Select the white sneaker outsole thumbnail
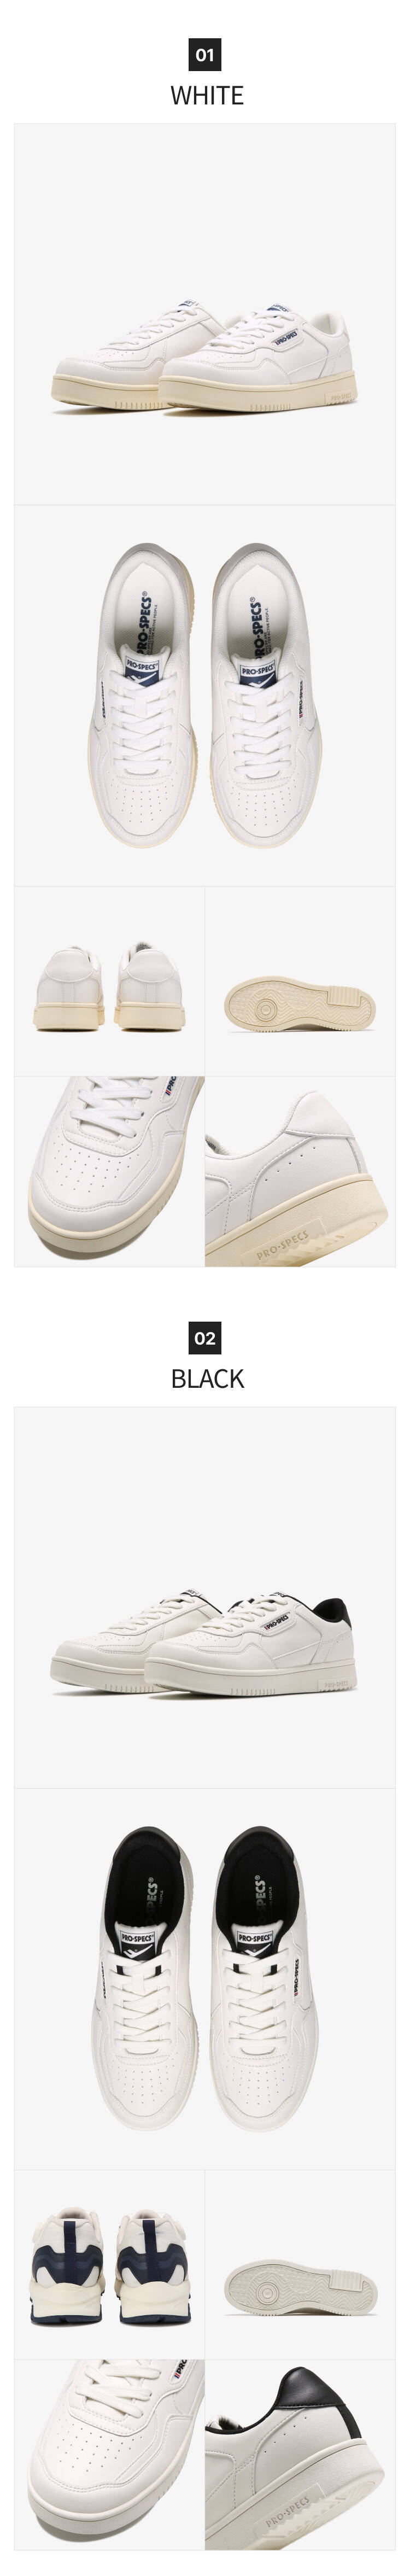 click(x=301, y=981)
